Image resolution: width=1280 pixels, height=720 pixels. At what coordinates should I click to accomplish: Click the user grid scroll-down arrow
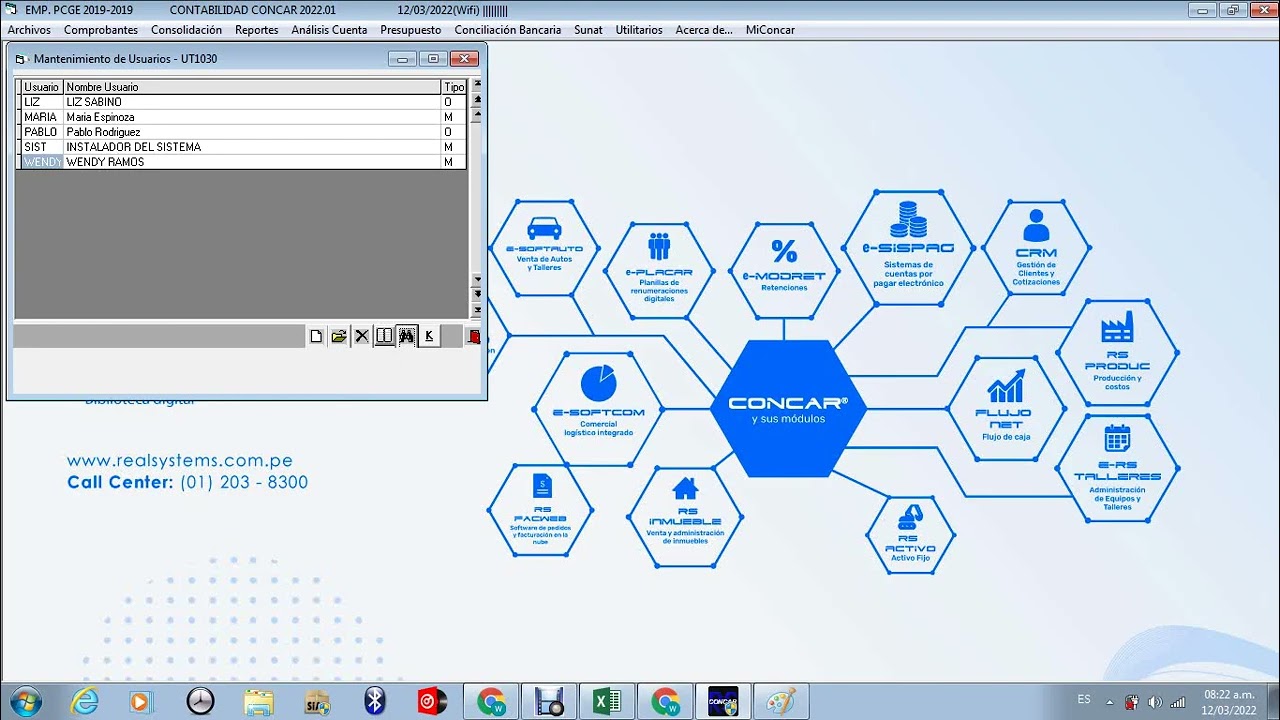477,279
